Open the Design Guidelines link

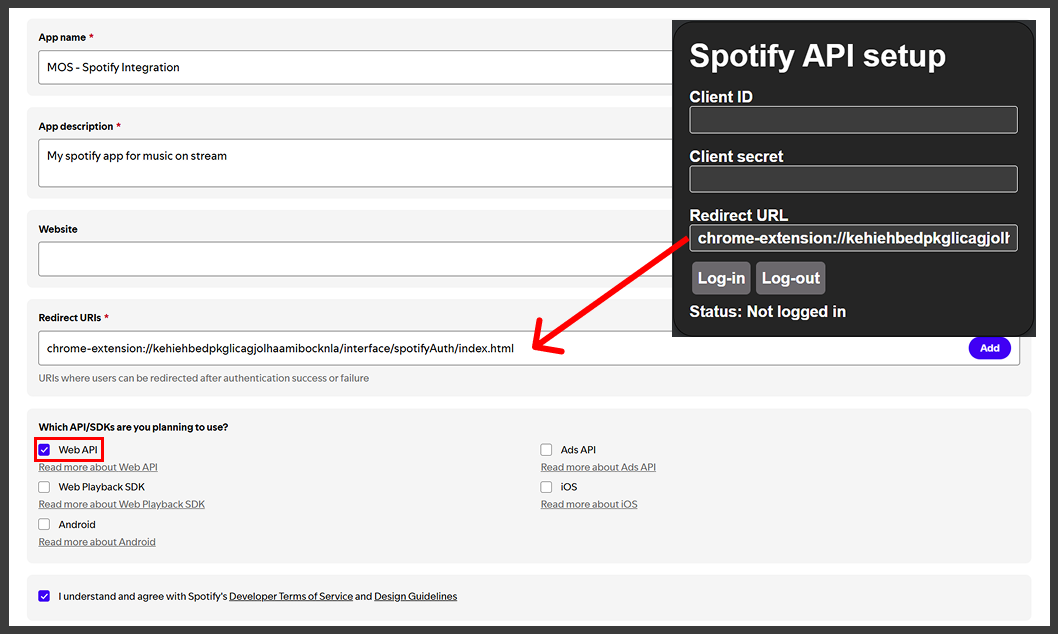(x=414, y=595)
